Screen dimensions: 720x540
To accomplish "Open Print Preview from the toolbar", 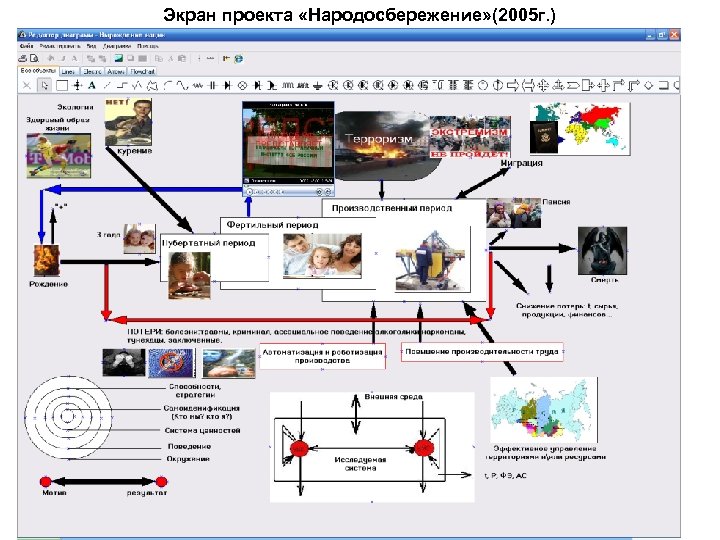I will click(x=34, y=58).
